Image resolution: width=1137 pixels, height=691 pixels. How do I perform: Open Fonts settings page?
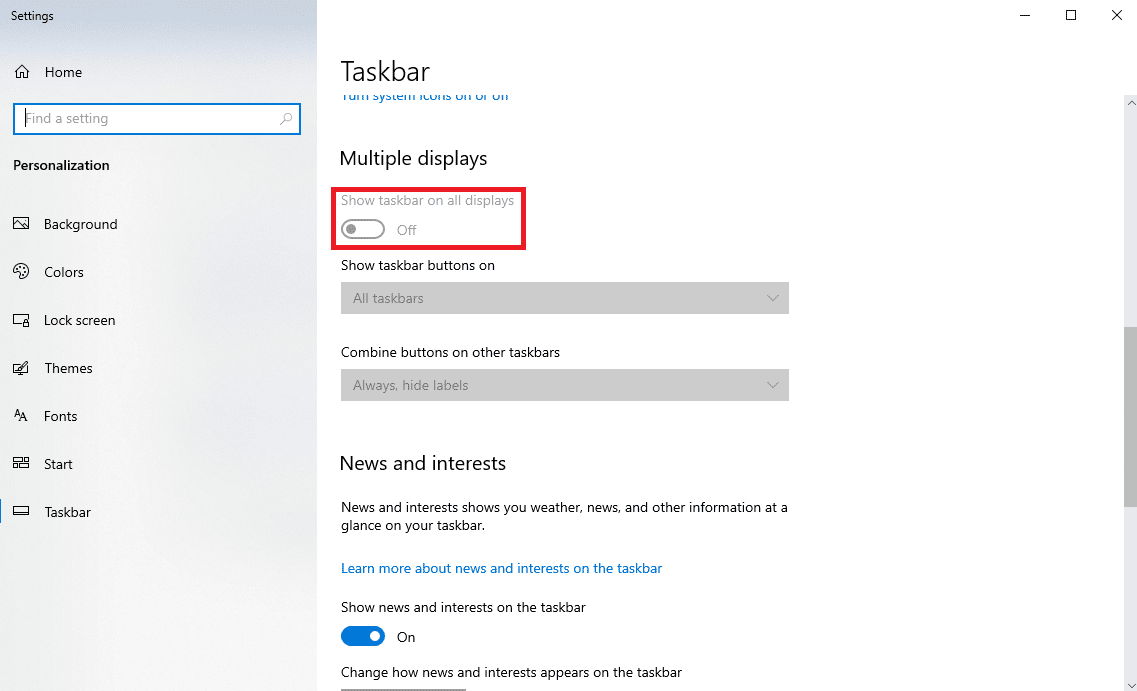(x=60, y=415)
